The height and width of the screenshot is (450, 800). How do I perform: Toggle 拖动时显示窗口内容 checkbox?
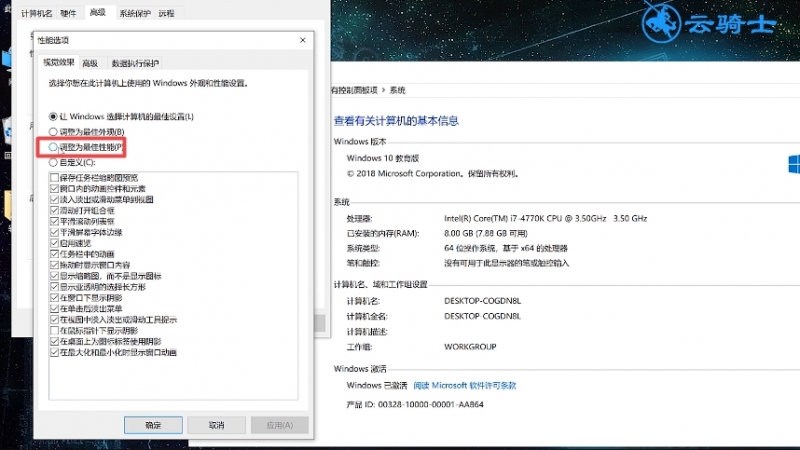[x=55, y=265]
